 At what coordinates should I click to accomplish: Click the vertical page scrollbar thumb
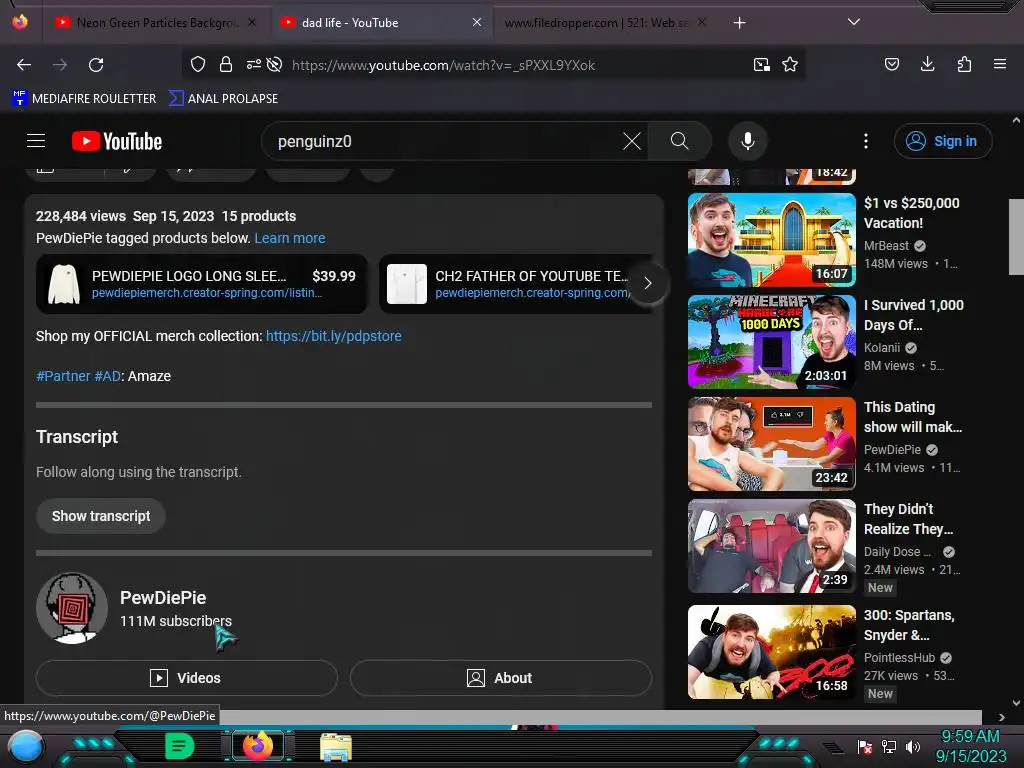[1016, 236]
